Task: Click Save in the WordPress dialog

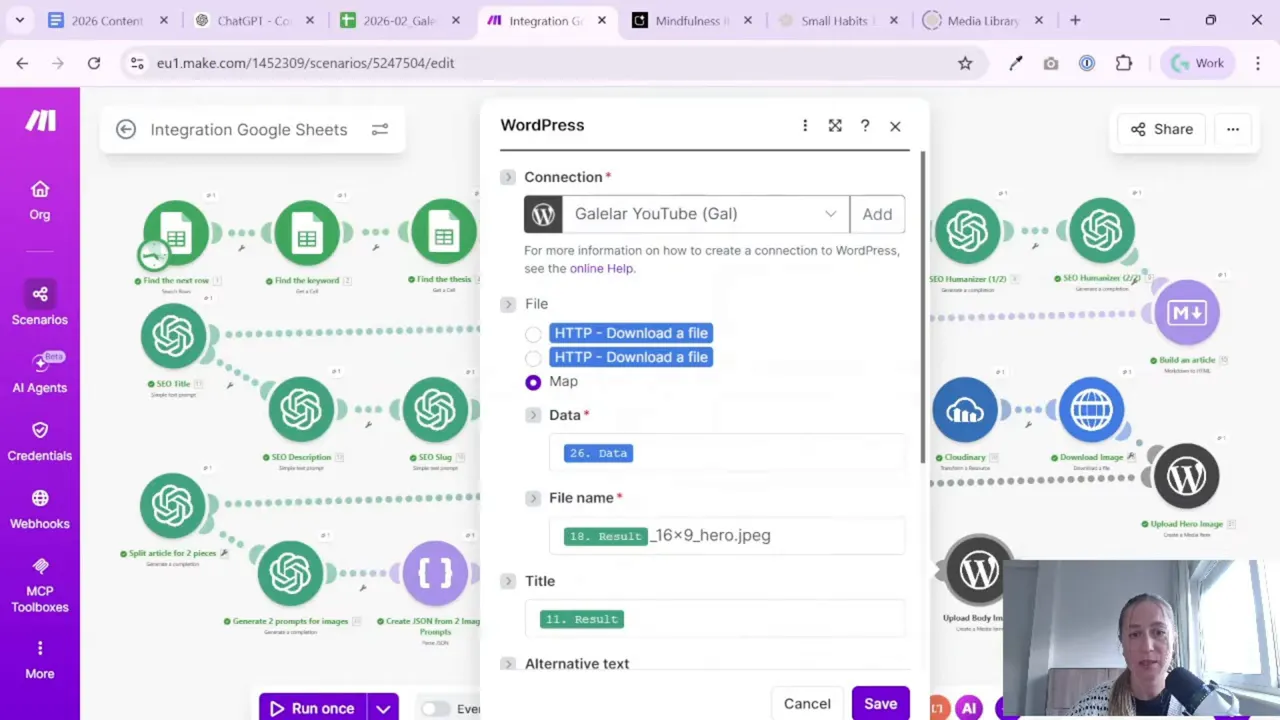Action: click(880, 704)
